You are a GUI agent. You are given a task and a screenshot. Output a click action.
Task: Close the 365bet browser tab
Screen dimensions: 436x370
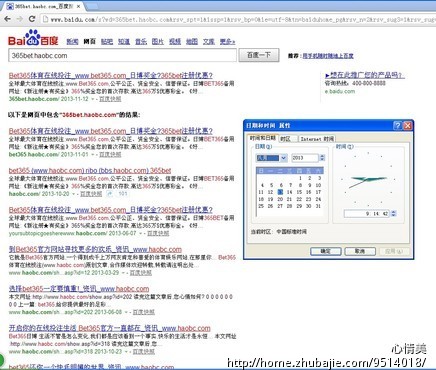[x=79, y=6]
